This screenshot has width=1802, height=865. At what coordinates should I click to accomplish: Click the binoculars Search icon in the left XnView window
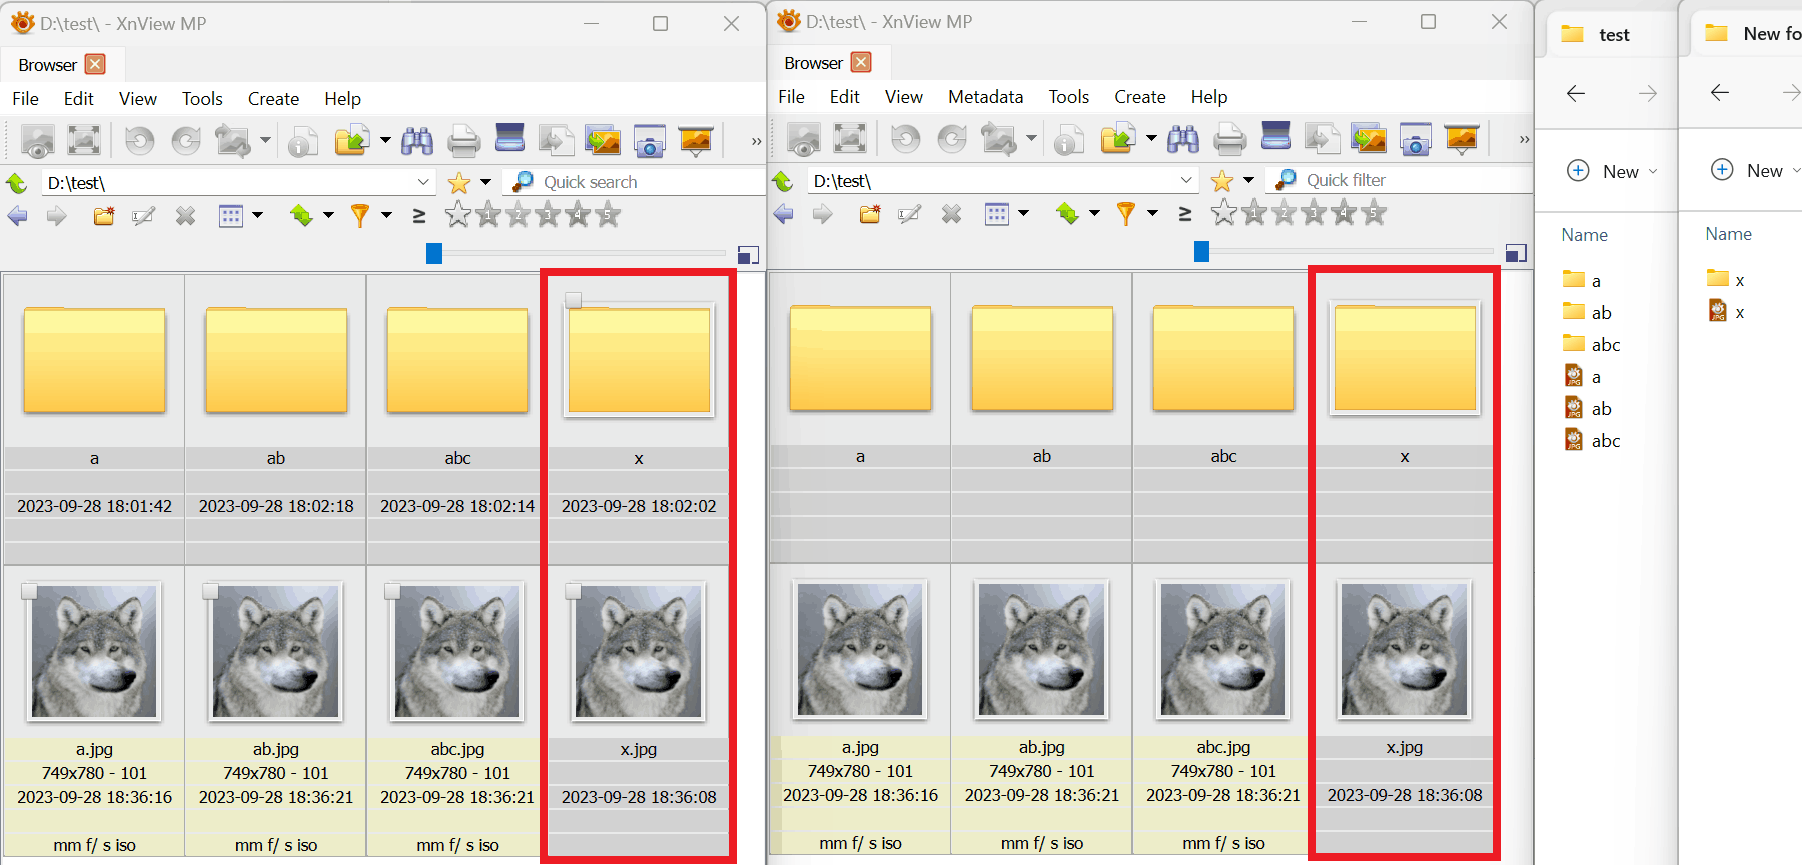(417, 141)
